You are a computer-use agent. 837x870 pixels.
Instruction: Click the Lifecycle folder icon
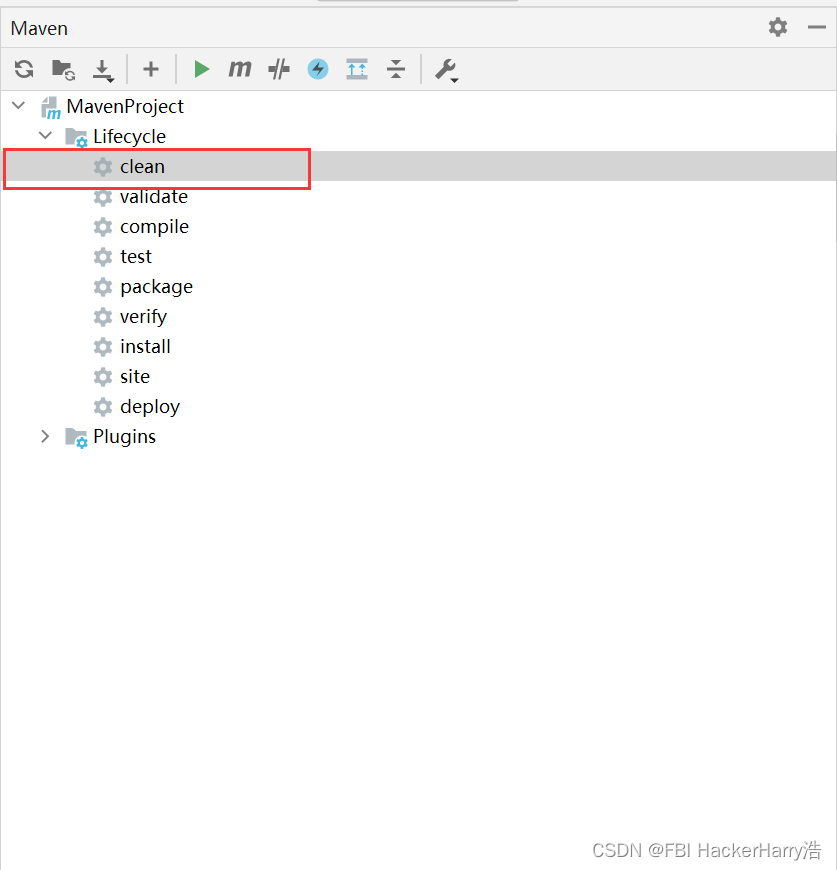(76, 137)
